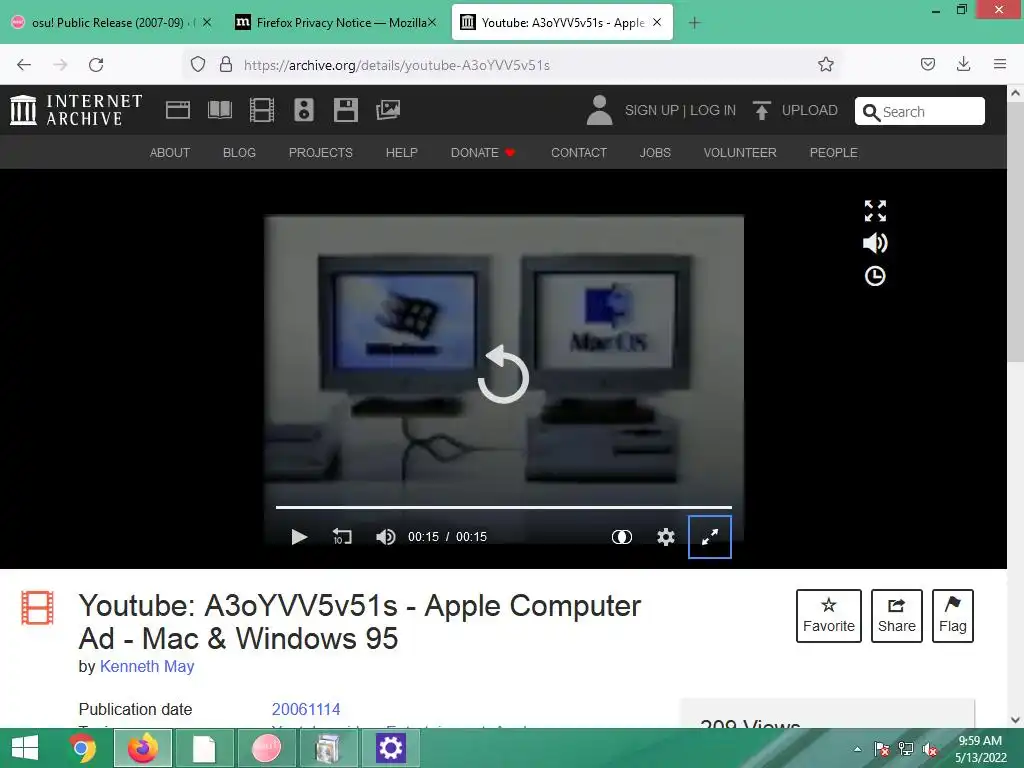Open the JOBS menu item
Screen dimensions: 1024x768
point(655,152)
